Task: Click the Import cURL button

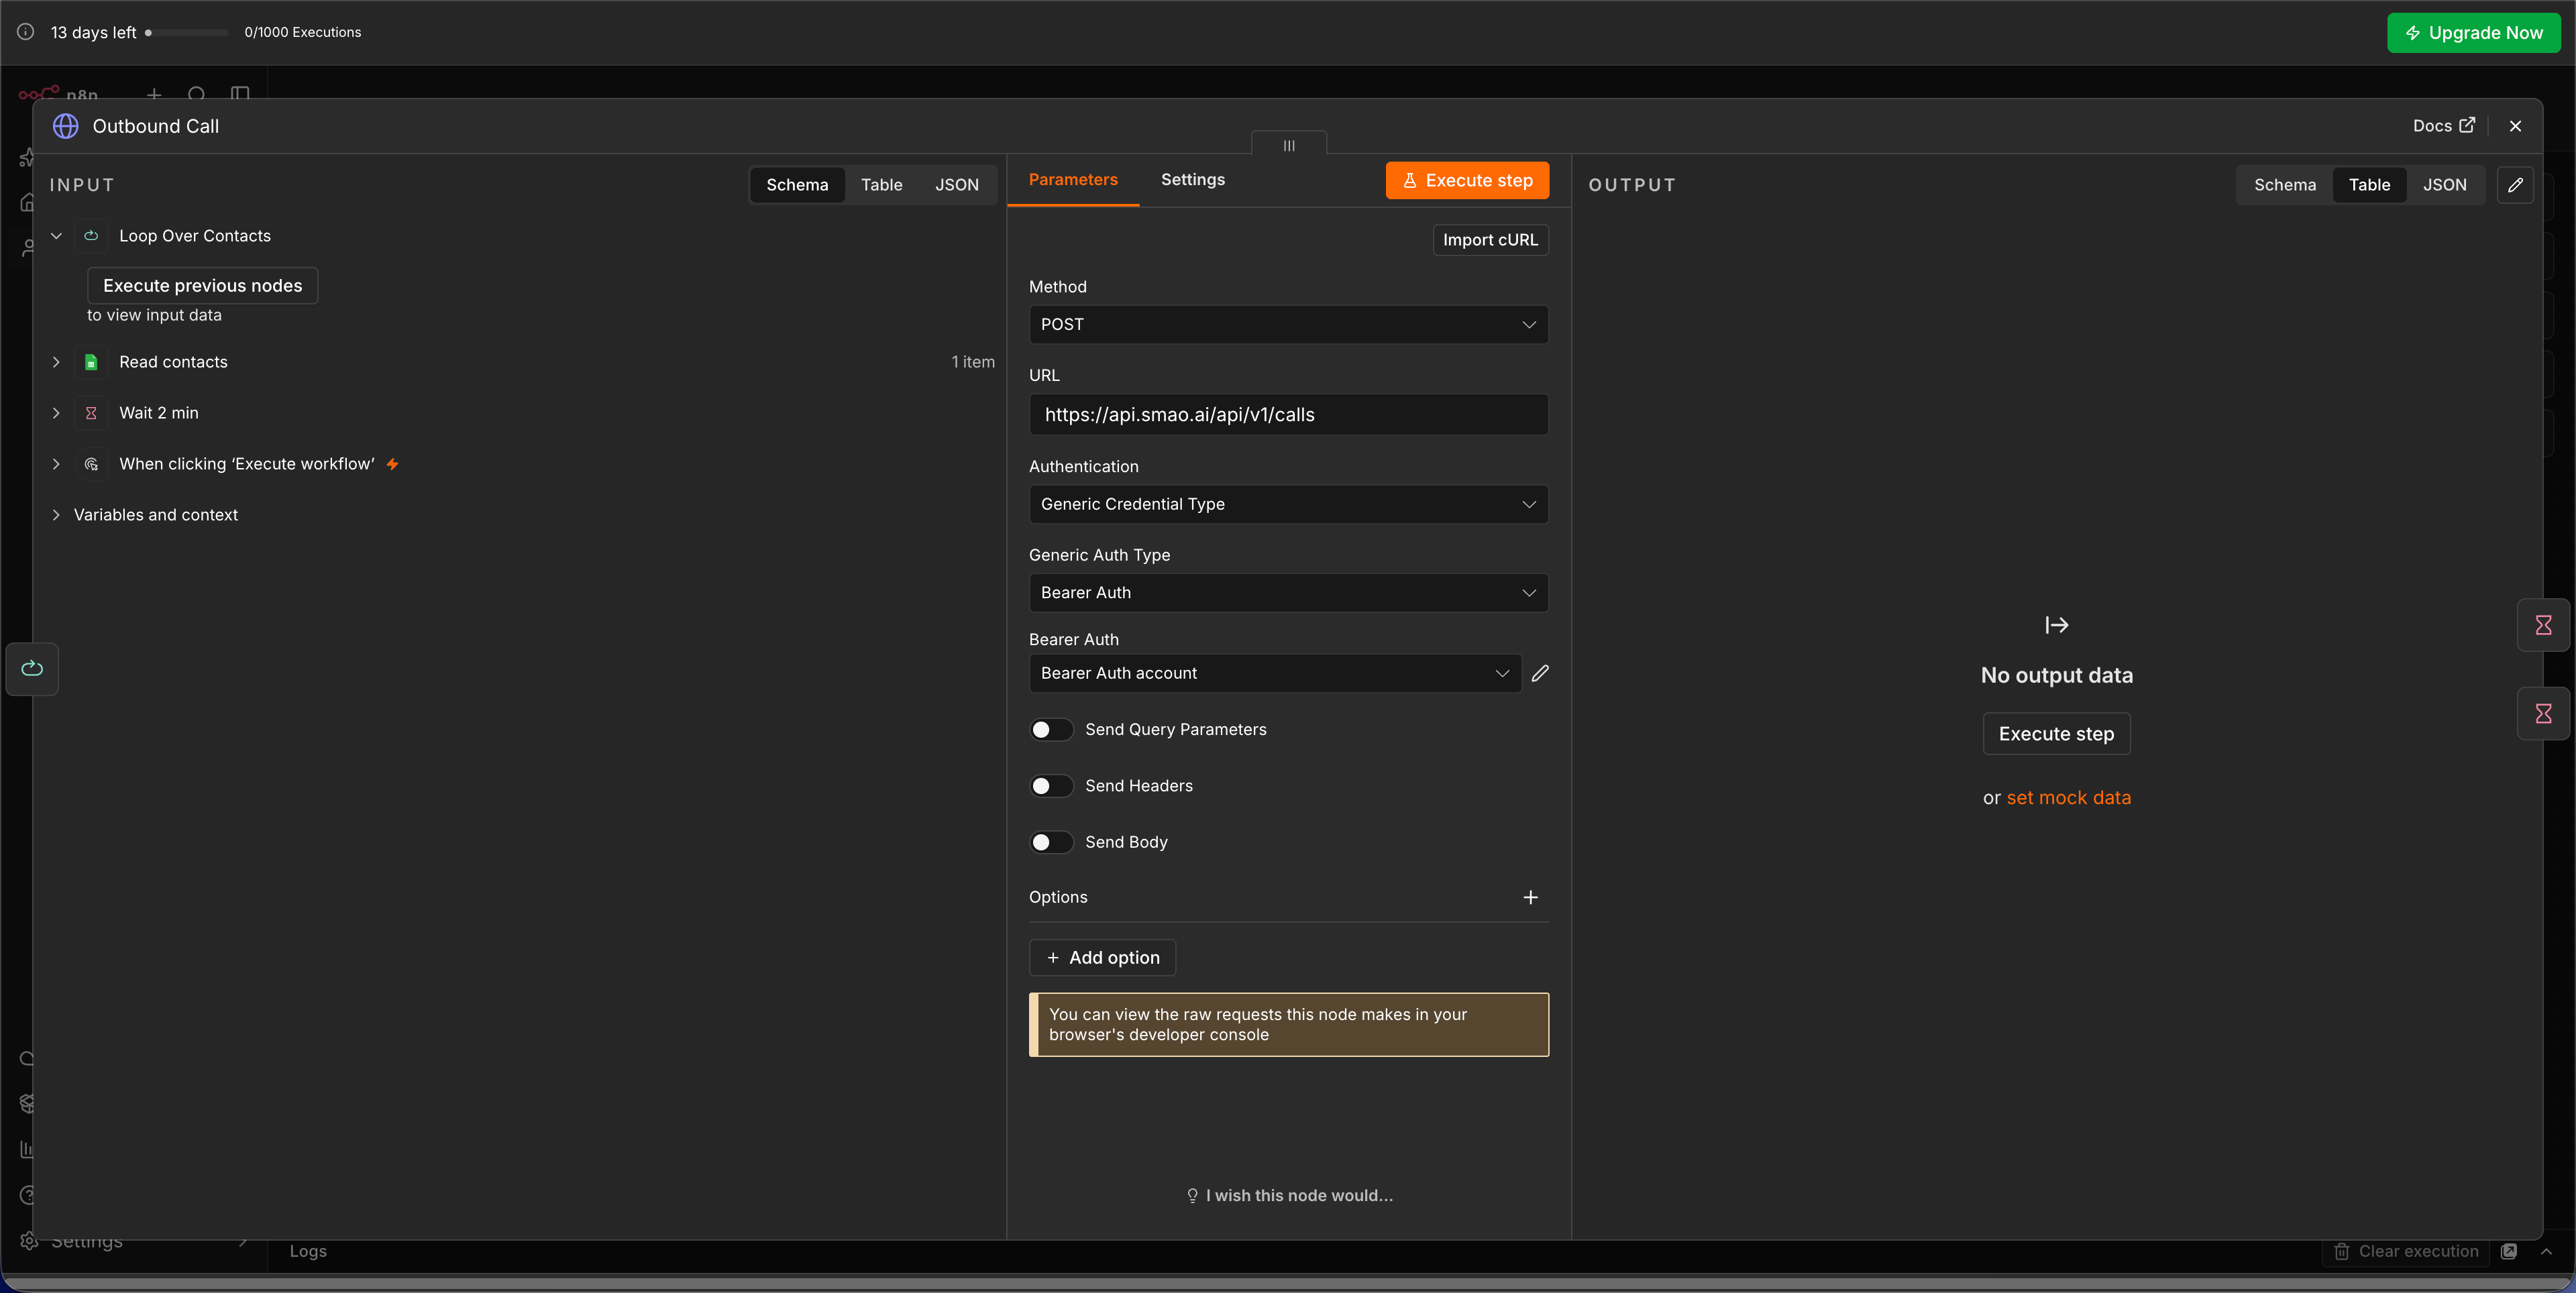Action: tap(1490, 240)
